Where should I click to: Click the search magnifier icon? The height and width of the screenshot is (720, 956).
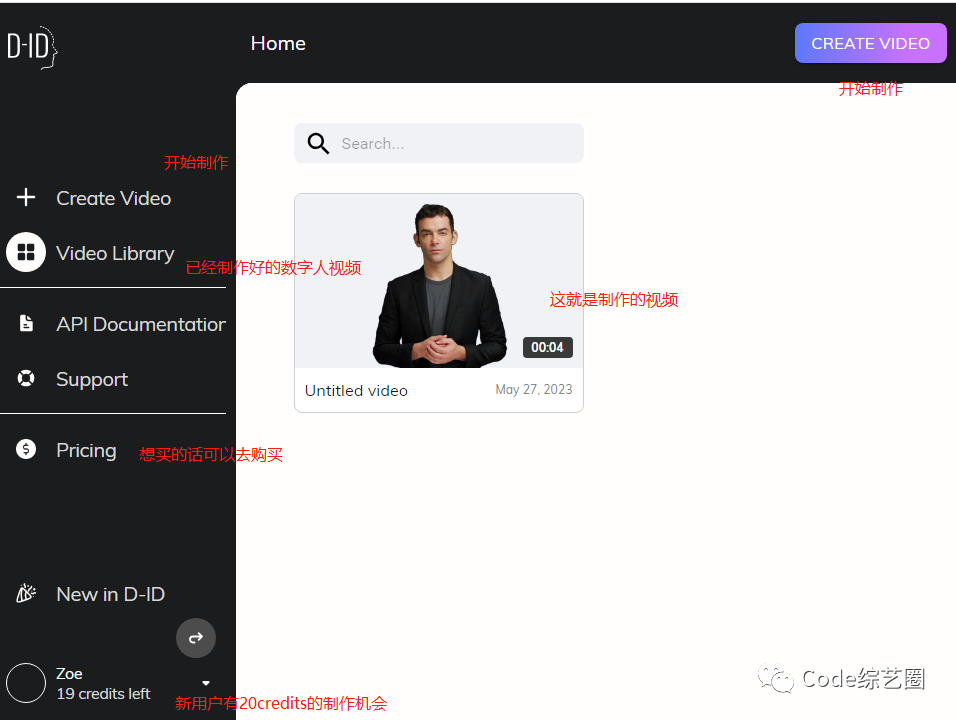point(318,143)
